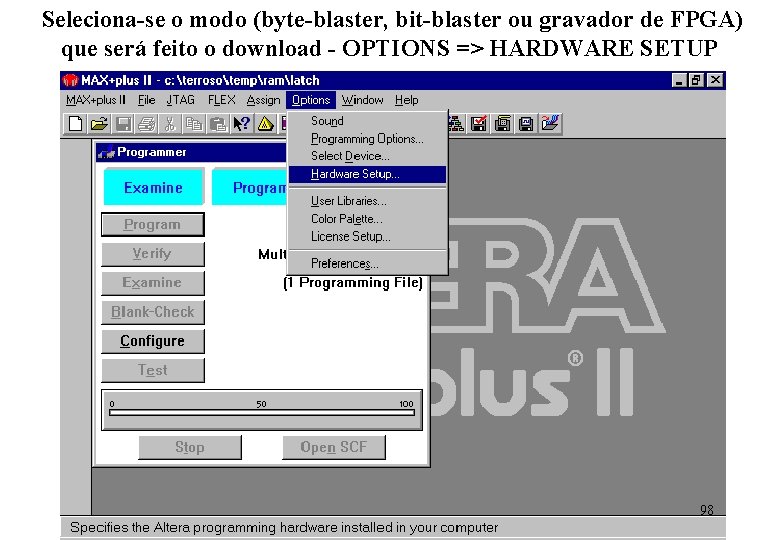Click the Save floppy disk icon
Screen dimensions: 780x540
coord(123,123)
